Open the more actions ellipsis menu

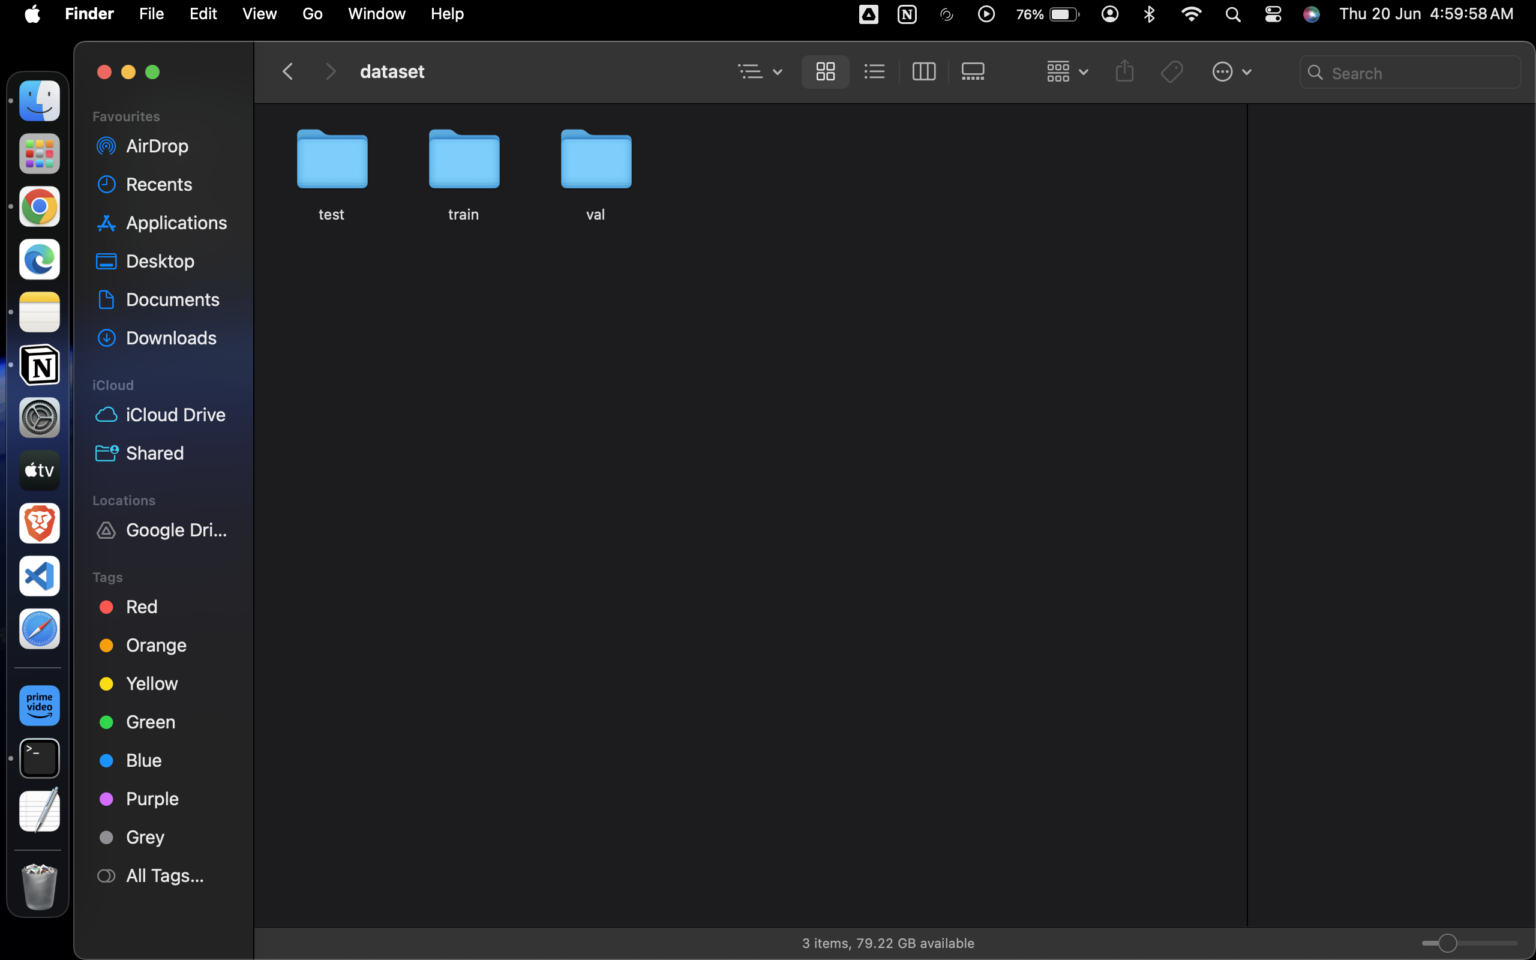1231,71
